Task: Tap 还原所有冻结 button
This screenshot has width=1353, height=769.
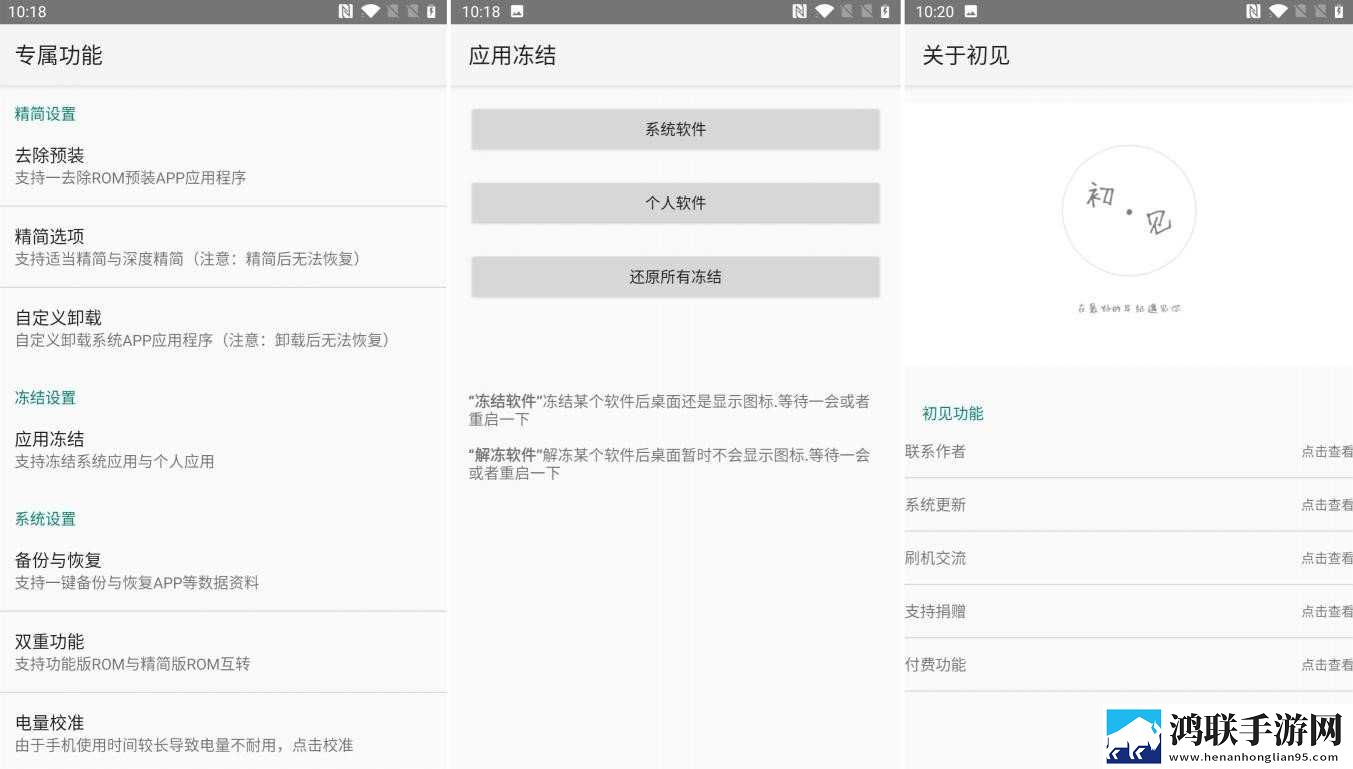Action: [675, 277]
